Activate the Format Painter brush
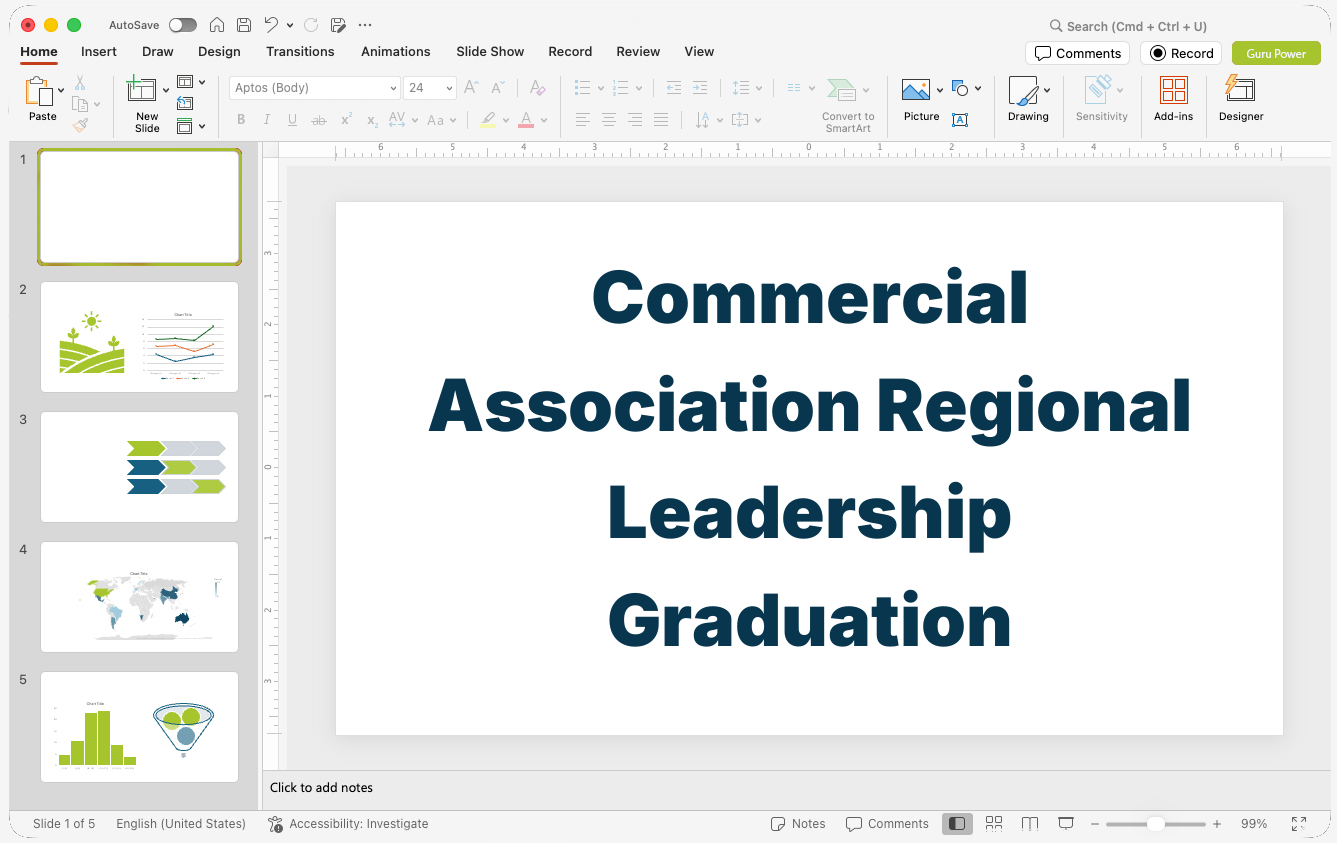The width and height of the screenshot is (1337, 843). [80, 125]
